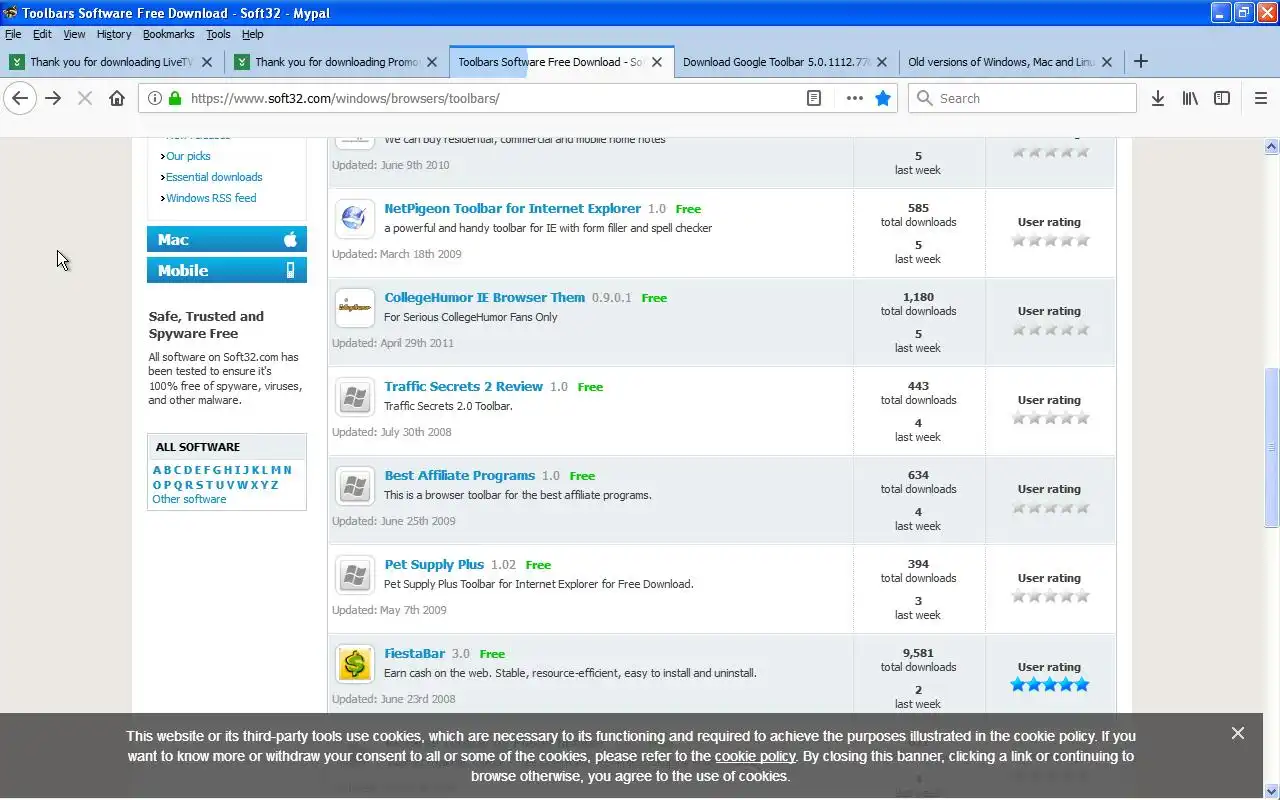Open the Our picks sidebar link
The height and width of the screenshot is (800, 1280).
(188, 156)
